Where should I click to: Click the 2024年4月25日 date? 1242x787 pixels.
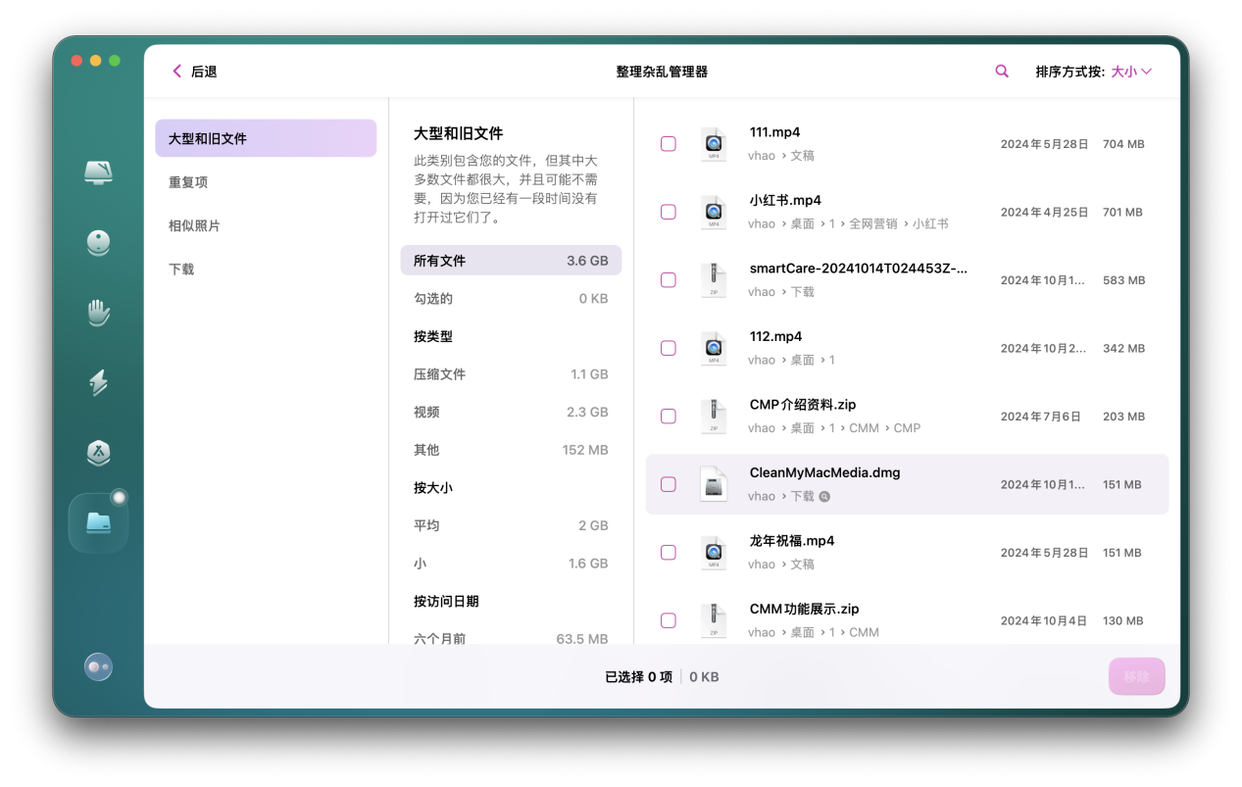[x=1044, y=212]
